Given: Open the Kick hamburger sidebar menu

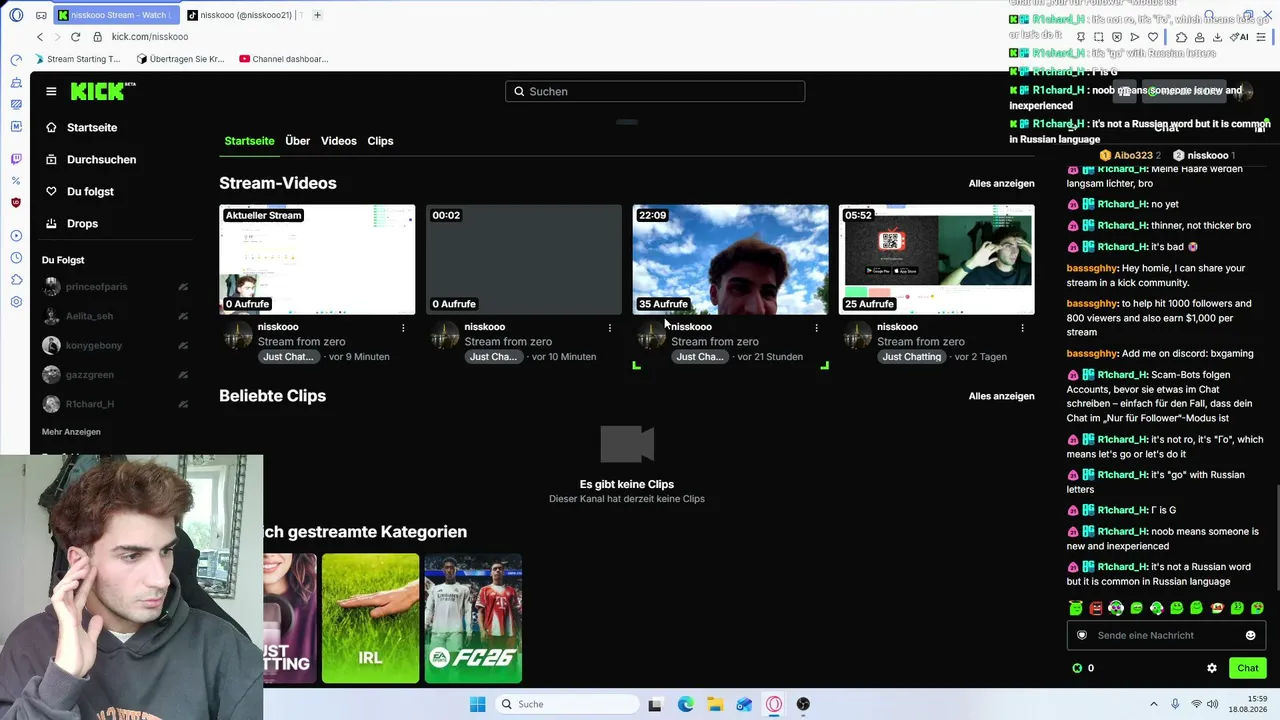Looking at the screenshot, I should 51,91.
